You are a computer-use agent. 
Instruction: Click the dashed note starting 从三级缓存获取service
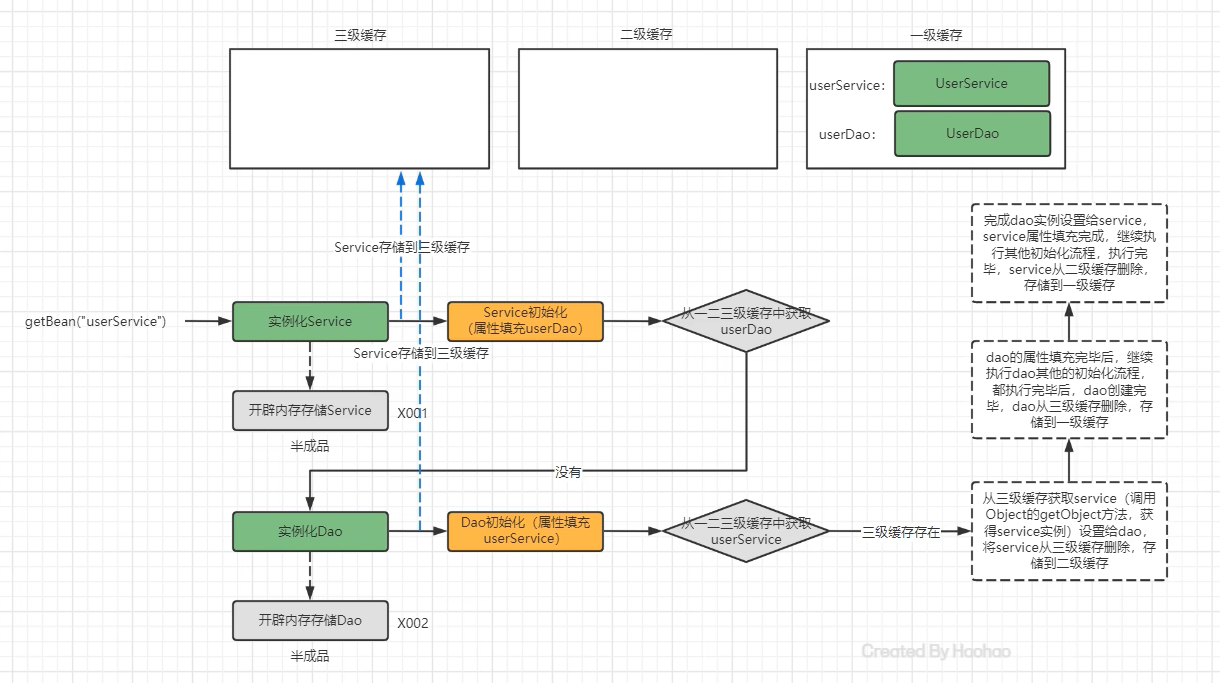click(1069, 531)
